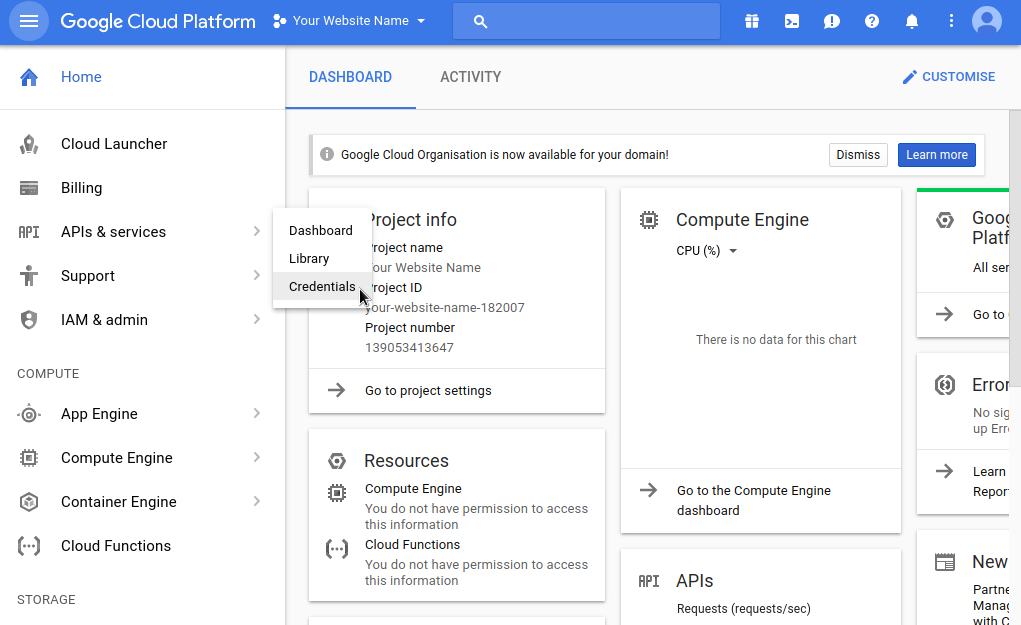Click the Cloud Functions entry in Resources card

(412, 544)
